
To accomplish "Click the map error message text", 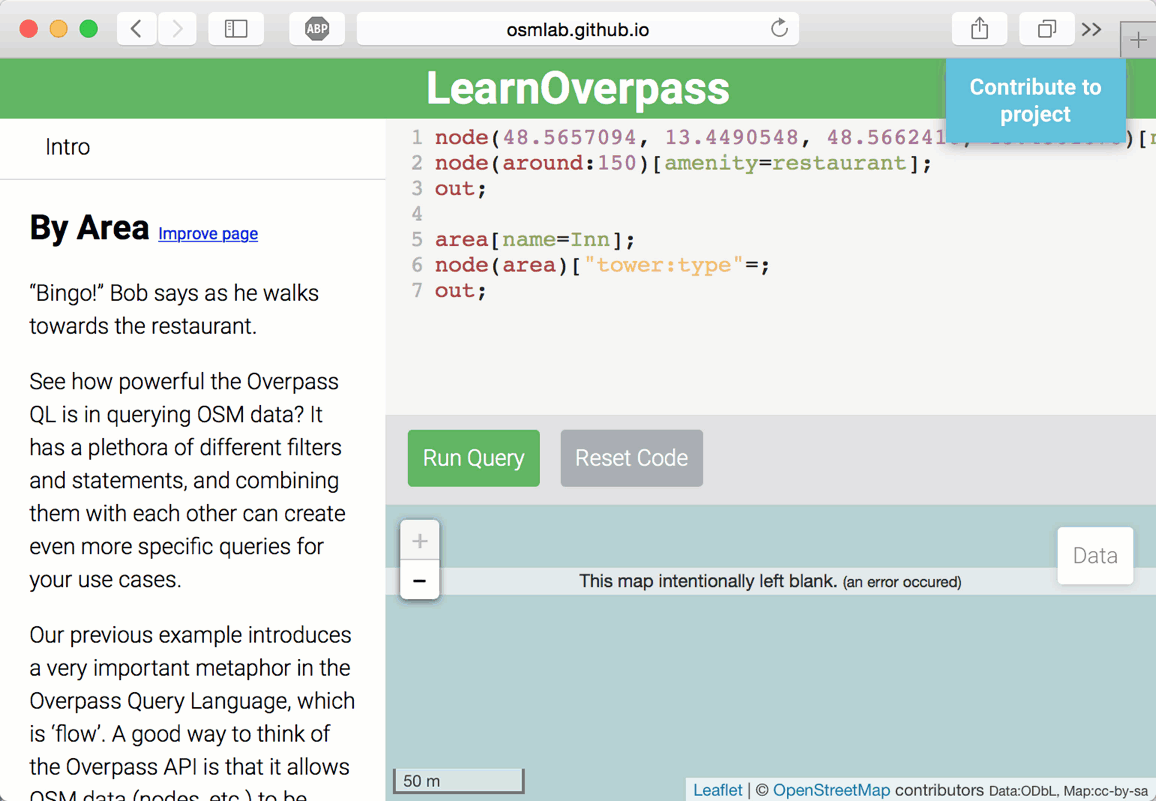I will tap(770, 581).
